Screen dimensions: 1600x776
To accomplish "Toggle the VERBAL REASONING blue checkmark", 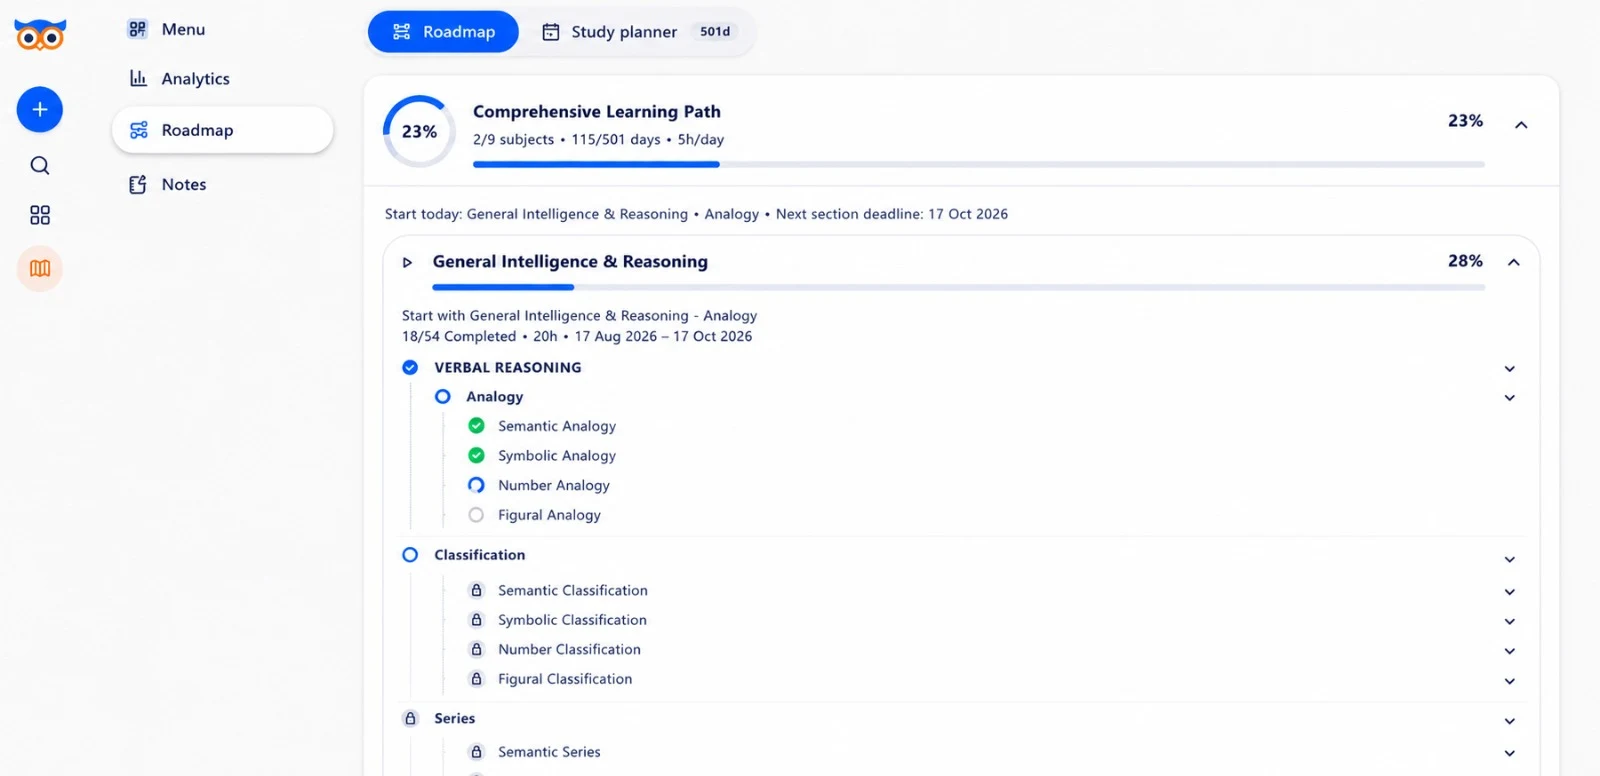I will point(410,367).
